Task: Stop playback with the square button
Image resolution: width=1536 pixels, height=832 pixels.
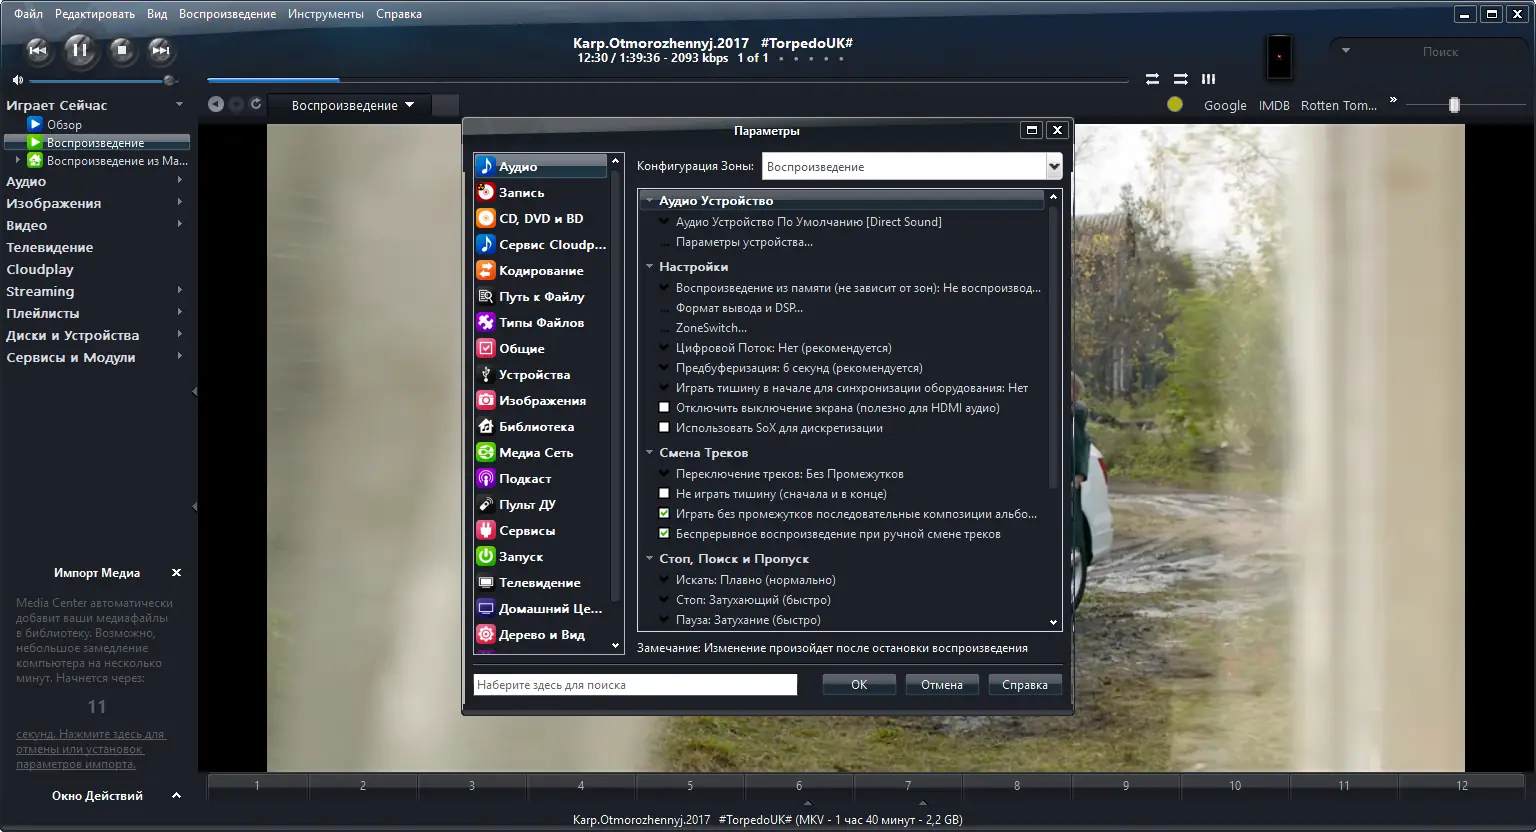Action: 122,50
